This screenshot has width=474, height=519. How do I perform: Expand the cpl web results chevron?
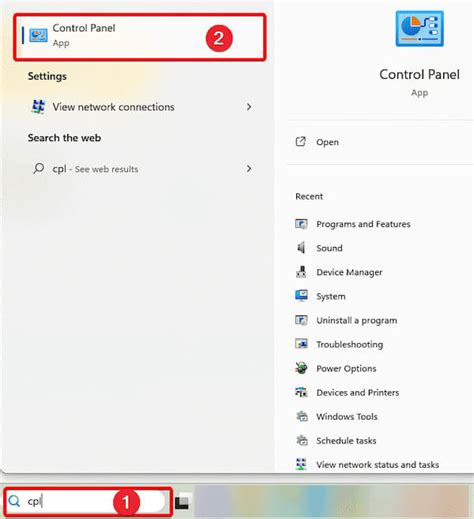(x=249, y=168)
